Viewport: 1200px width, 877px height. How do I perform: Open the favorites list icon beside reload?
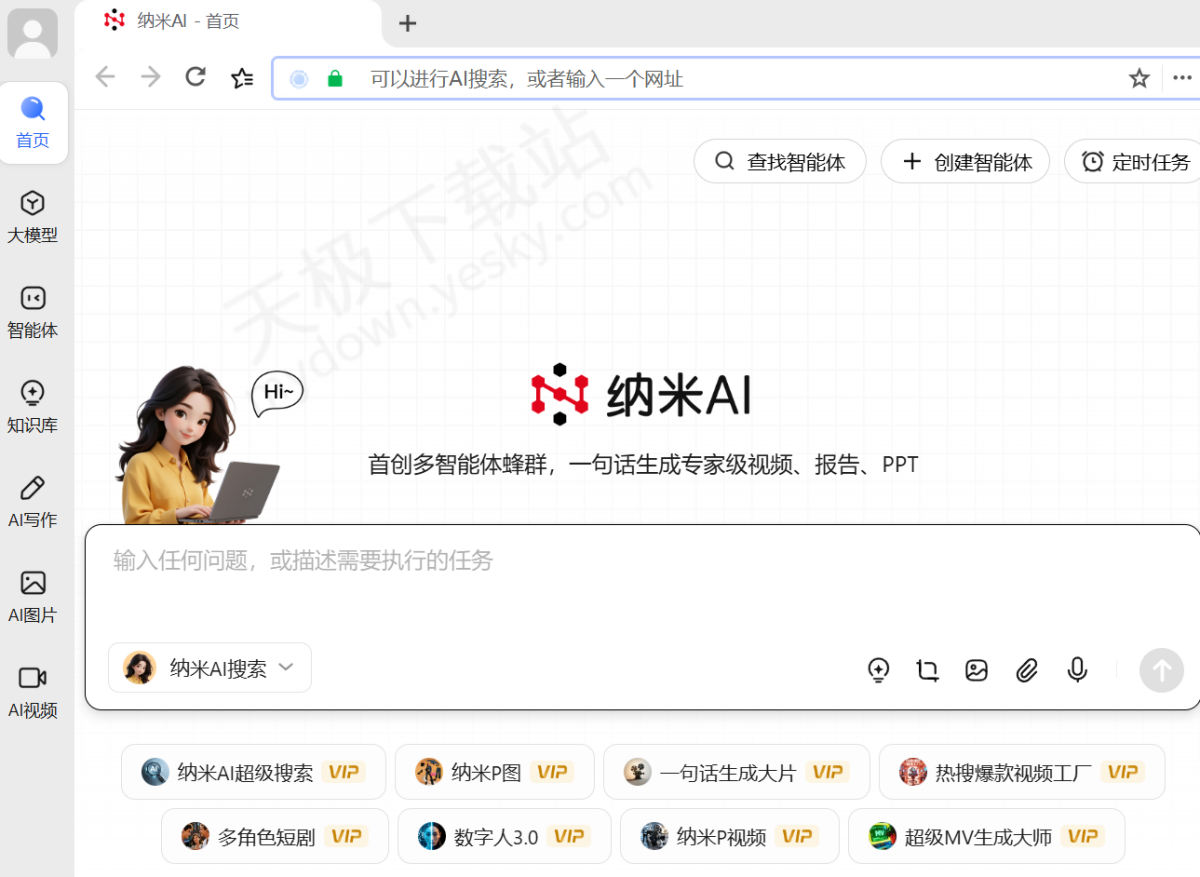(x=242, y=78)
